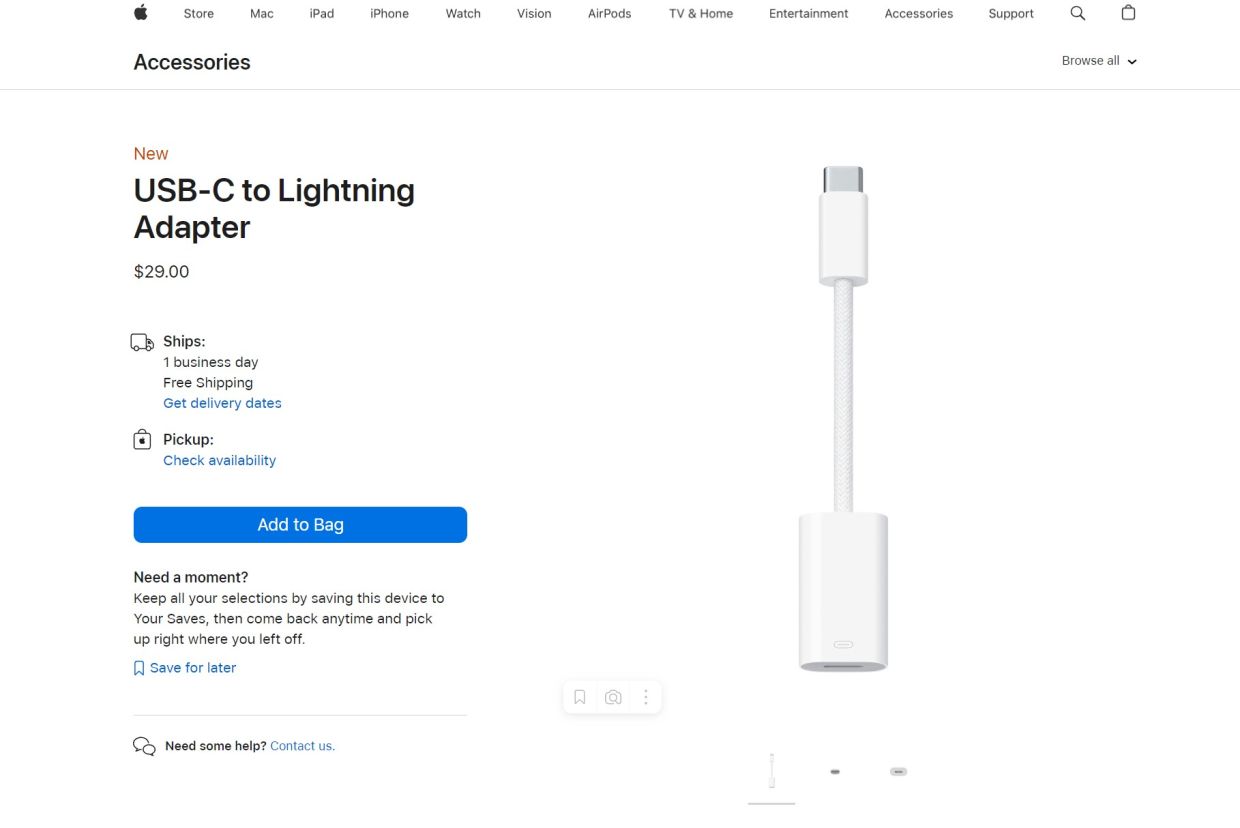Select the third product thumbnail
The image size is (1240, 828).
tap(898, 772)
